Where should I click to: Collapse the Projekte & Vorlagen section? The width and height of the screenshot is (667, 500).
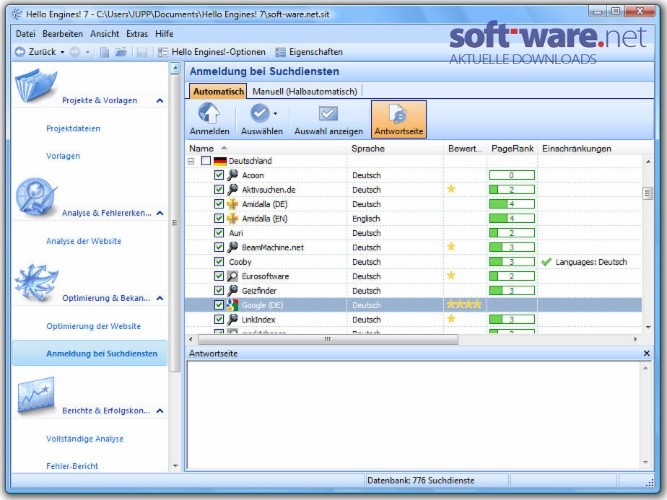pos(160,101)
